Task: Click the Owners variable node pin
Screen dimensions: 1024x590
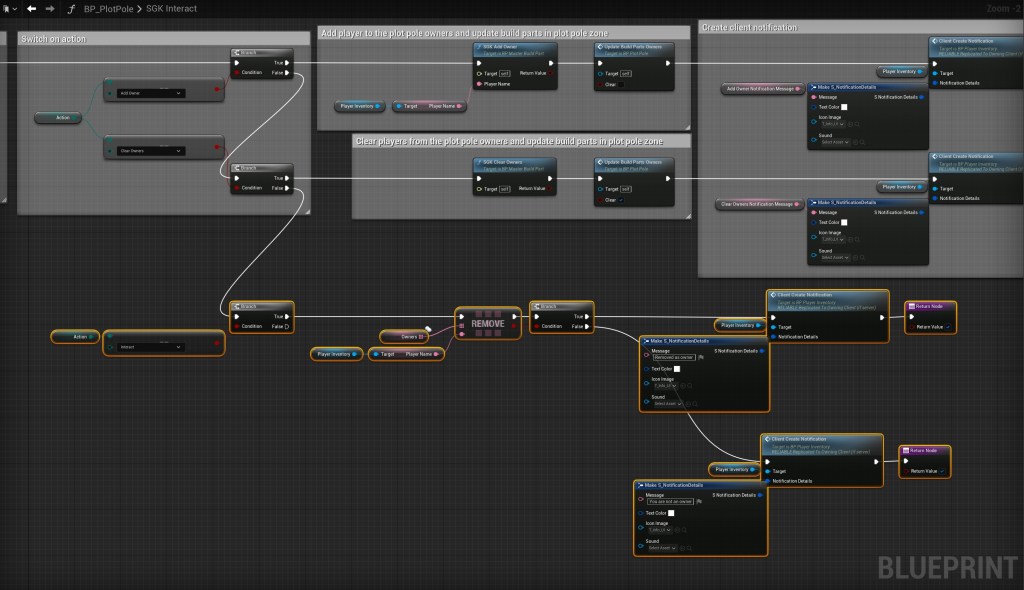Action: tap(422, 336)
